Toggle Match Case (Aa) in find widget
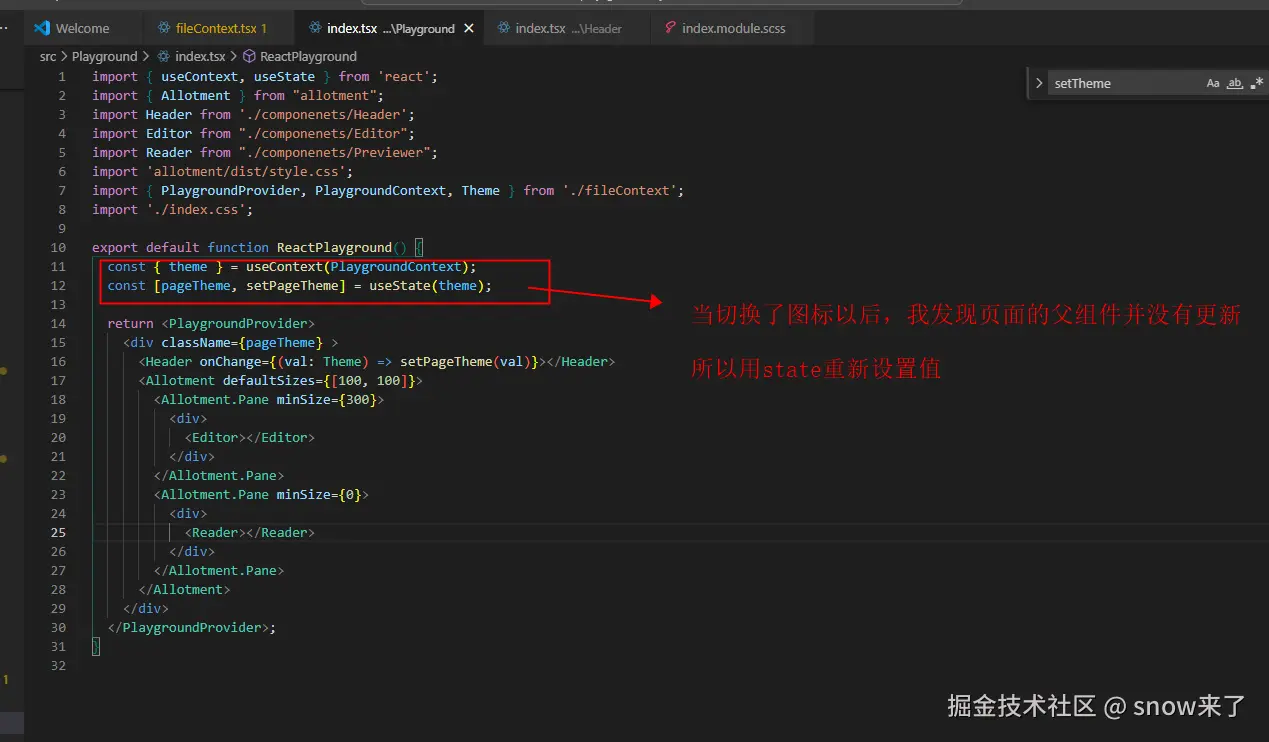The width and height of the screenshot is (1269, 742). (x=1213, y=83)
